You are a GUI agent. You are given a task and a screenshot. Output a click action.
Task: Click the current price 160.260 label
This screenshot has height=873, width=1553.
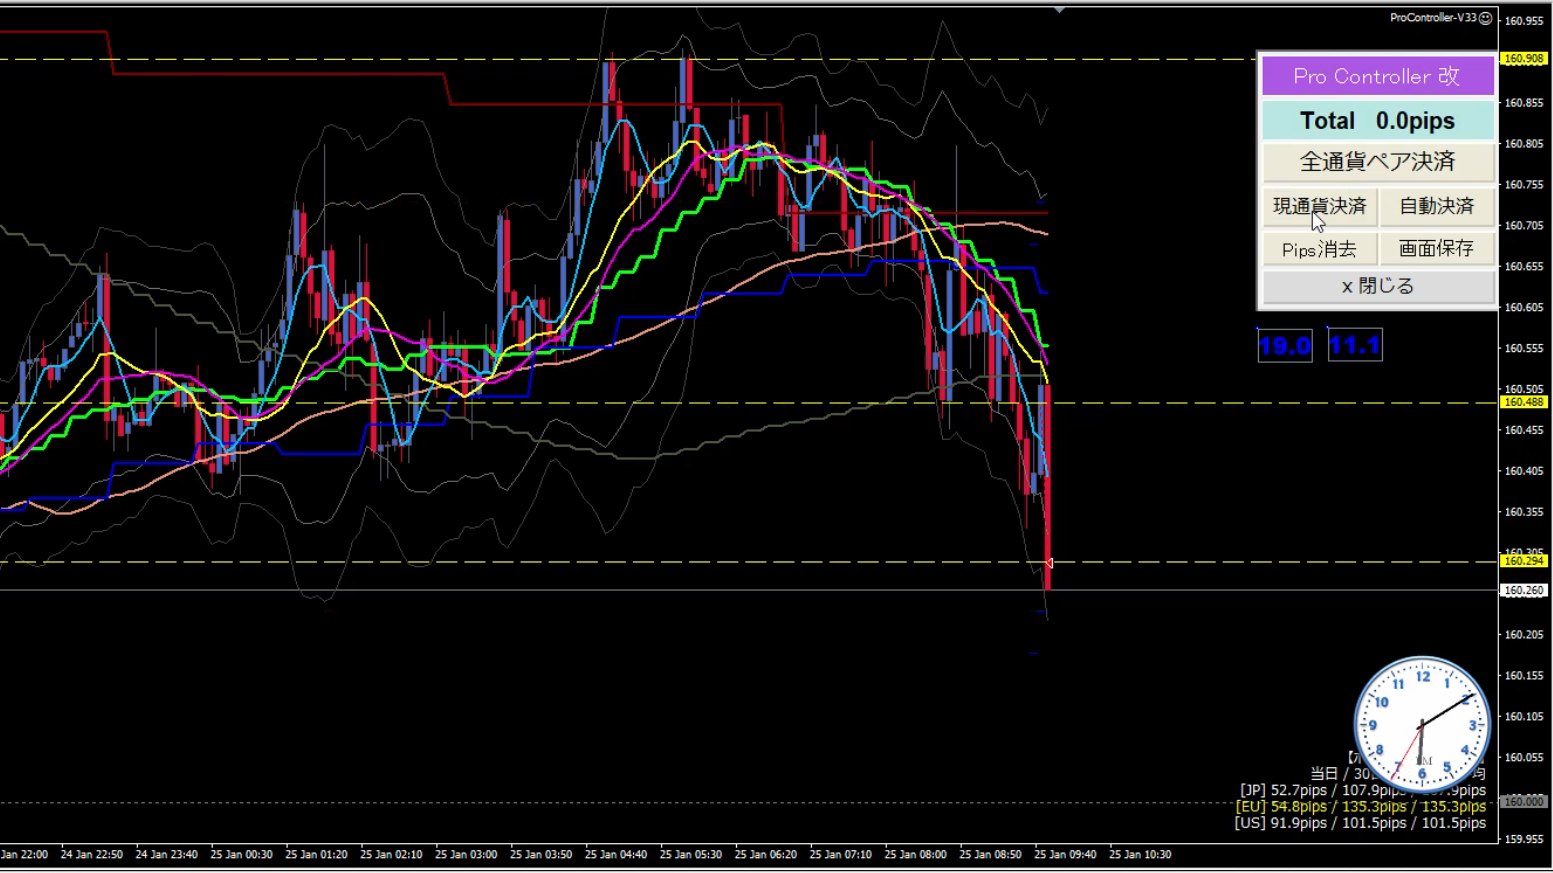click(1523, 590)
